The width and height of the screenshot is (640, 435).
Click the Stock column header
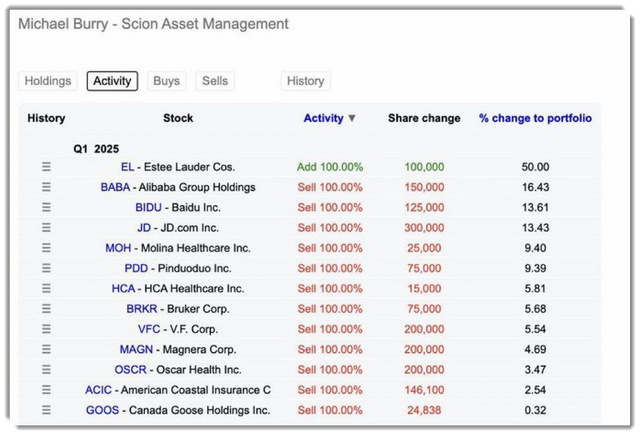(178, 118)
